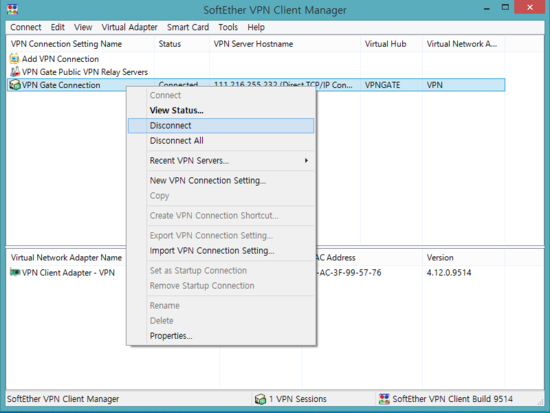The image size is (550, 413).
Task: Close the SoftEther VPN Client Manager window
Action: [x=530, y=7]
